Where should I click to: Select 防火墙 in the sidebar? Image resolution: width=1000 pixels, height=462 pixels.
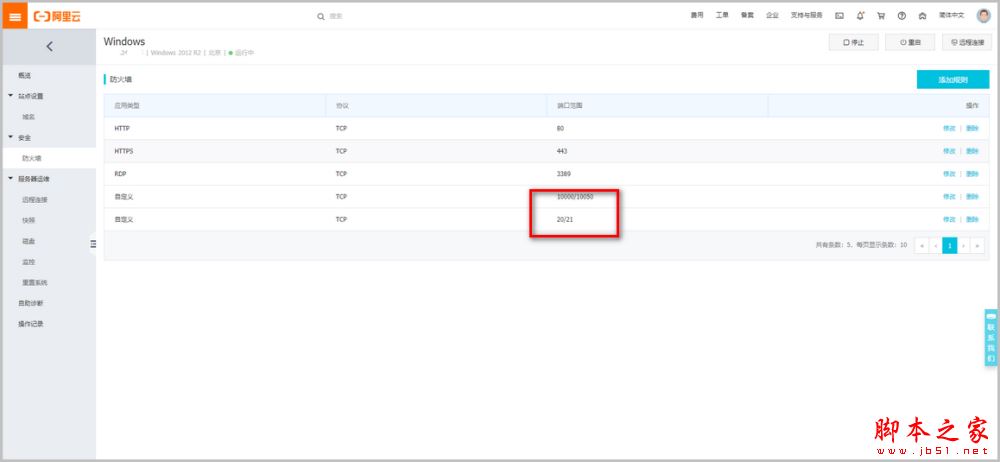point(32,158)
